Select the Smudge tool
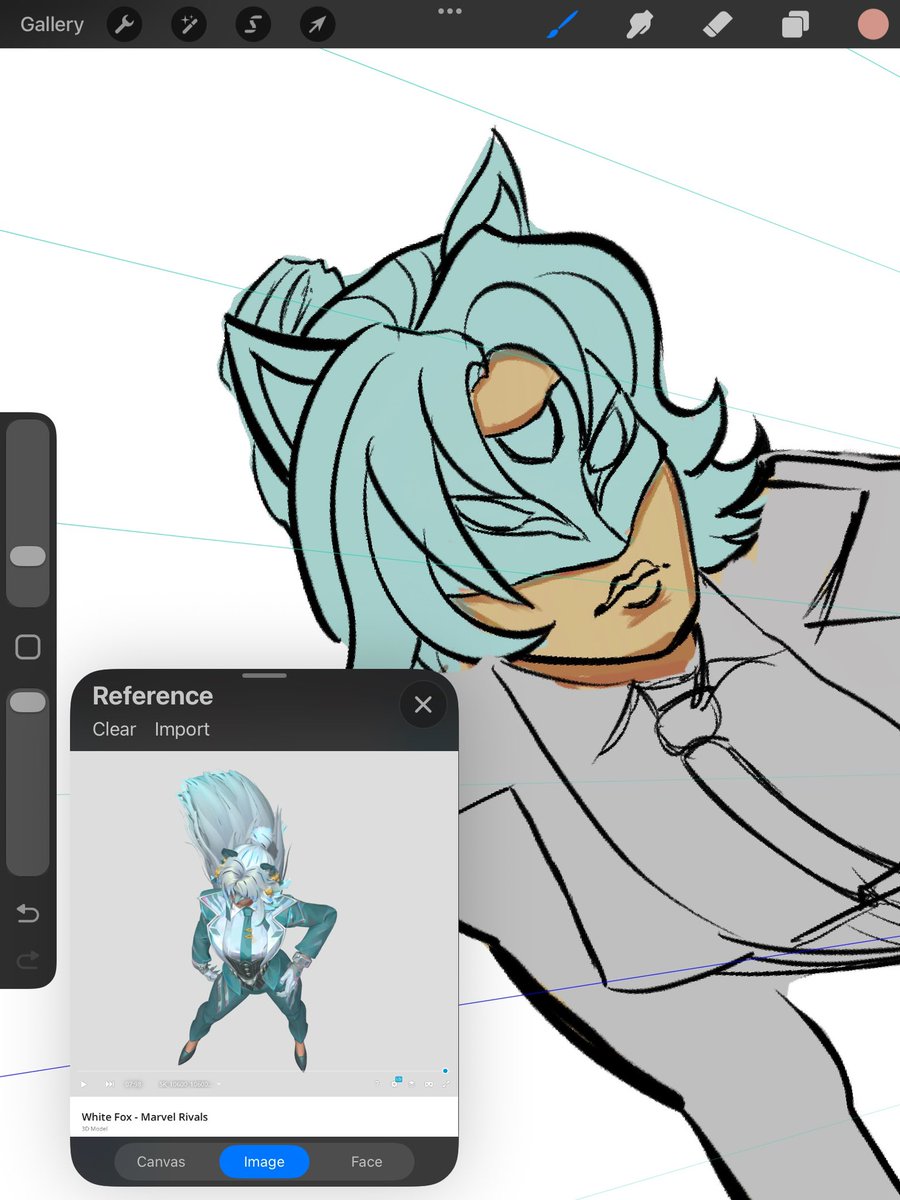 tap(640, 24)
